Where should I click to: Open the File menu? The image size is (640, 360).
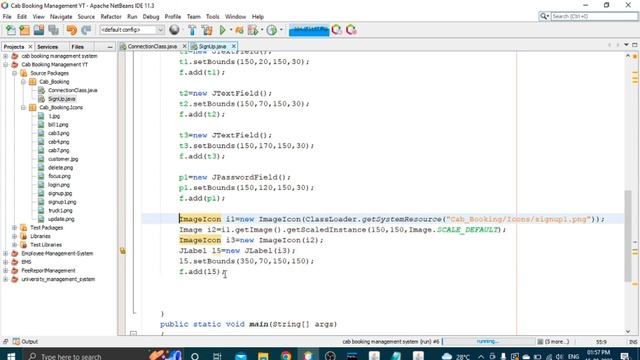(7, 16)
